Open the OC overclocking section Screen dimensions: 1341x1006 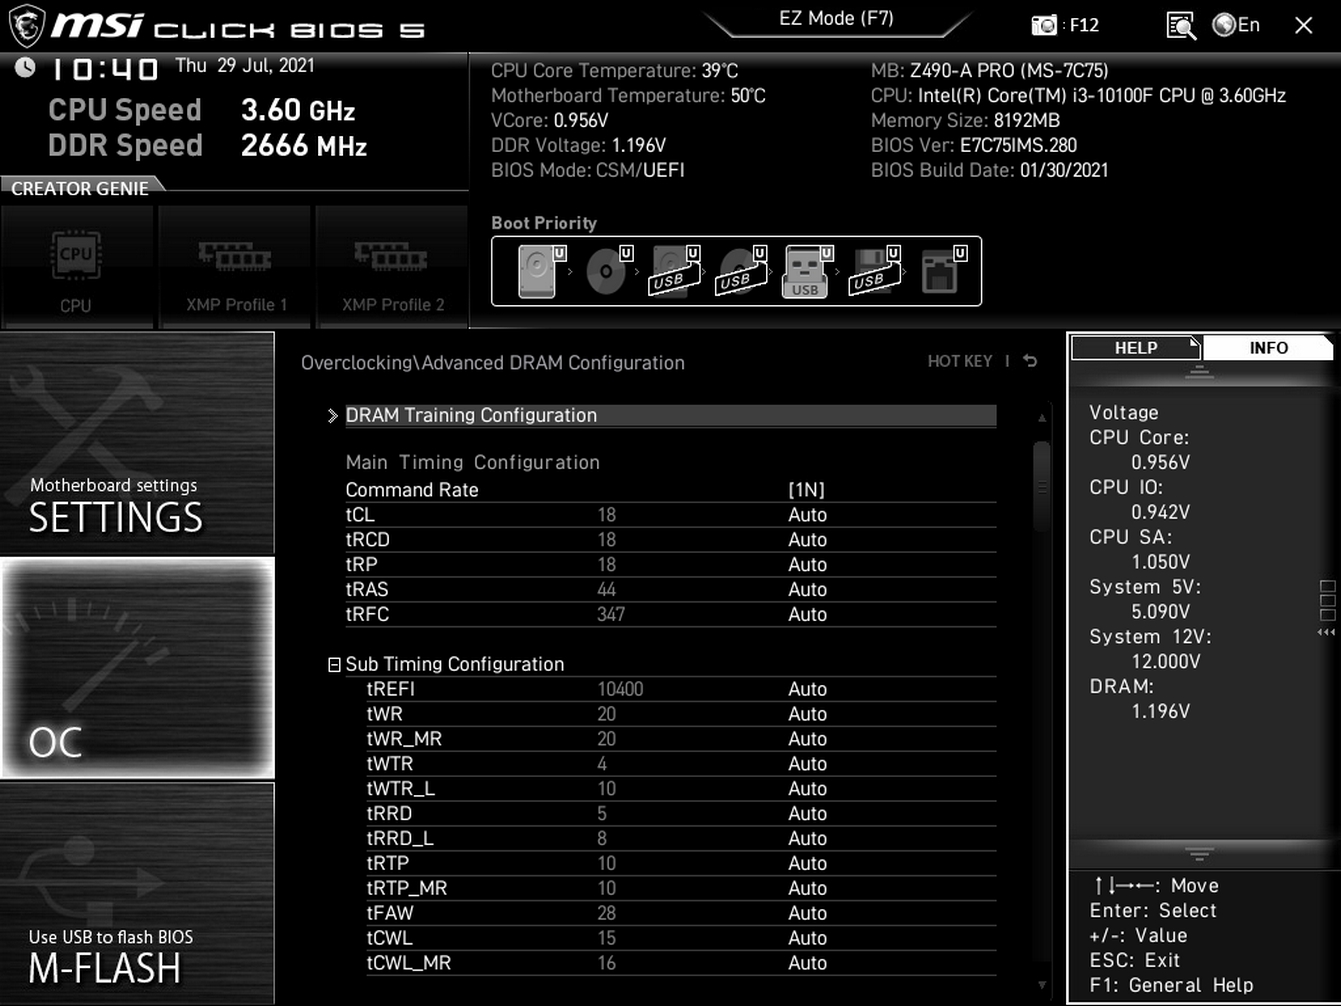(x=137, y=668)
